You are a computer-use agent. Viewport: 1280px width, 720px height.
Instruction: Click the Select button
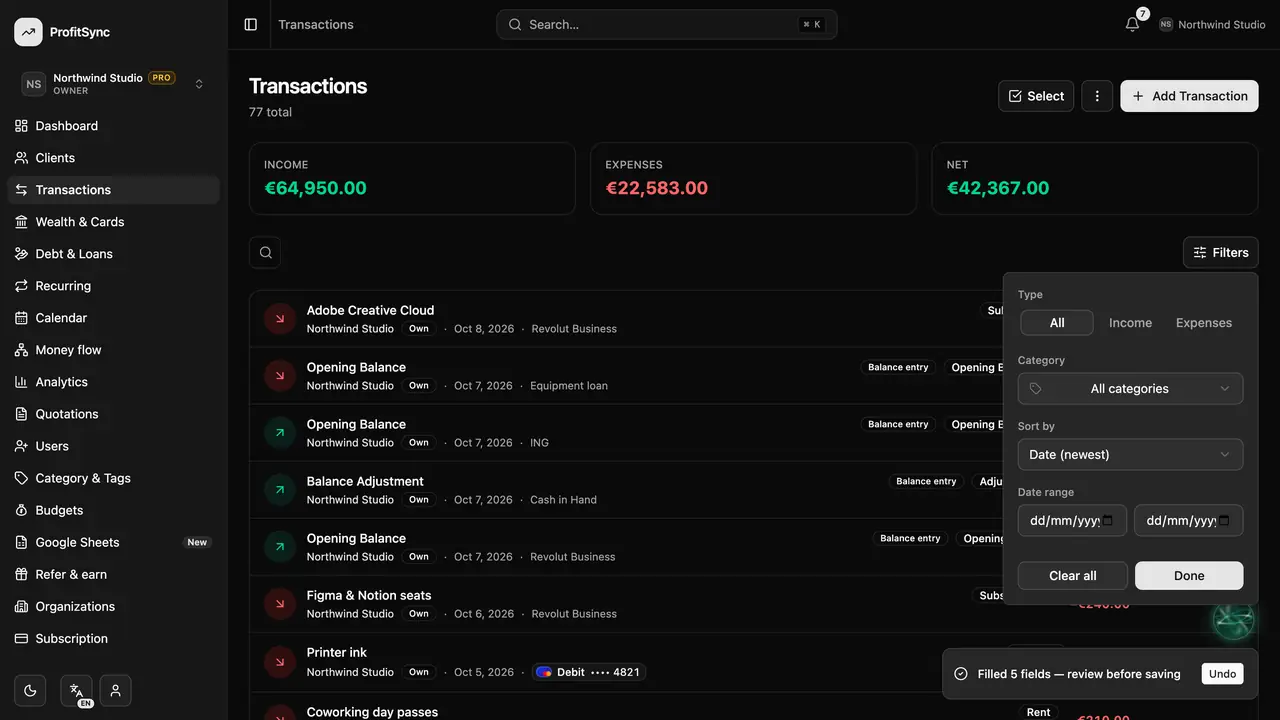click(x=1036, y=96)
